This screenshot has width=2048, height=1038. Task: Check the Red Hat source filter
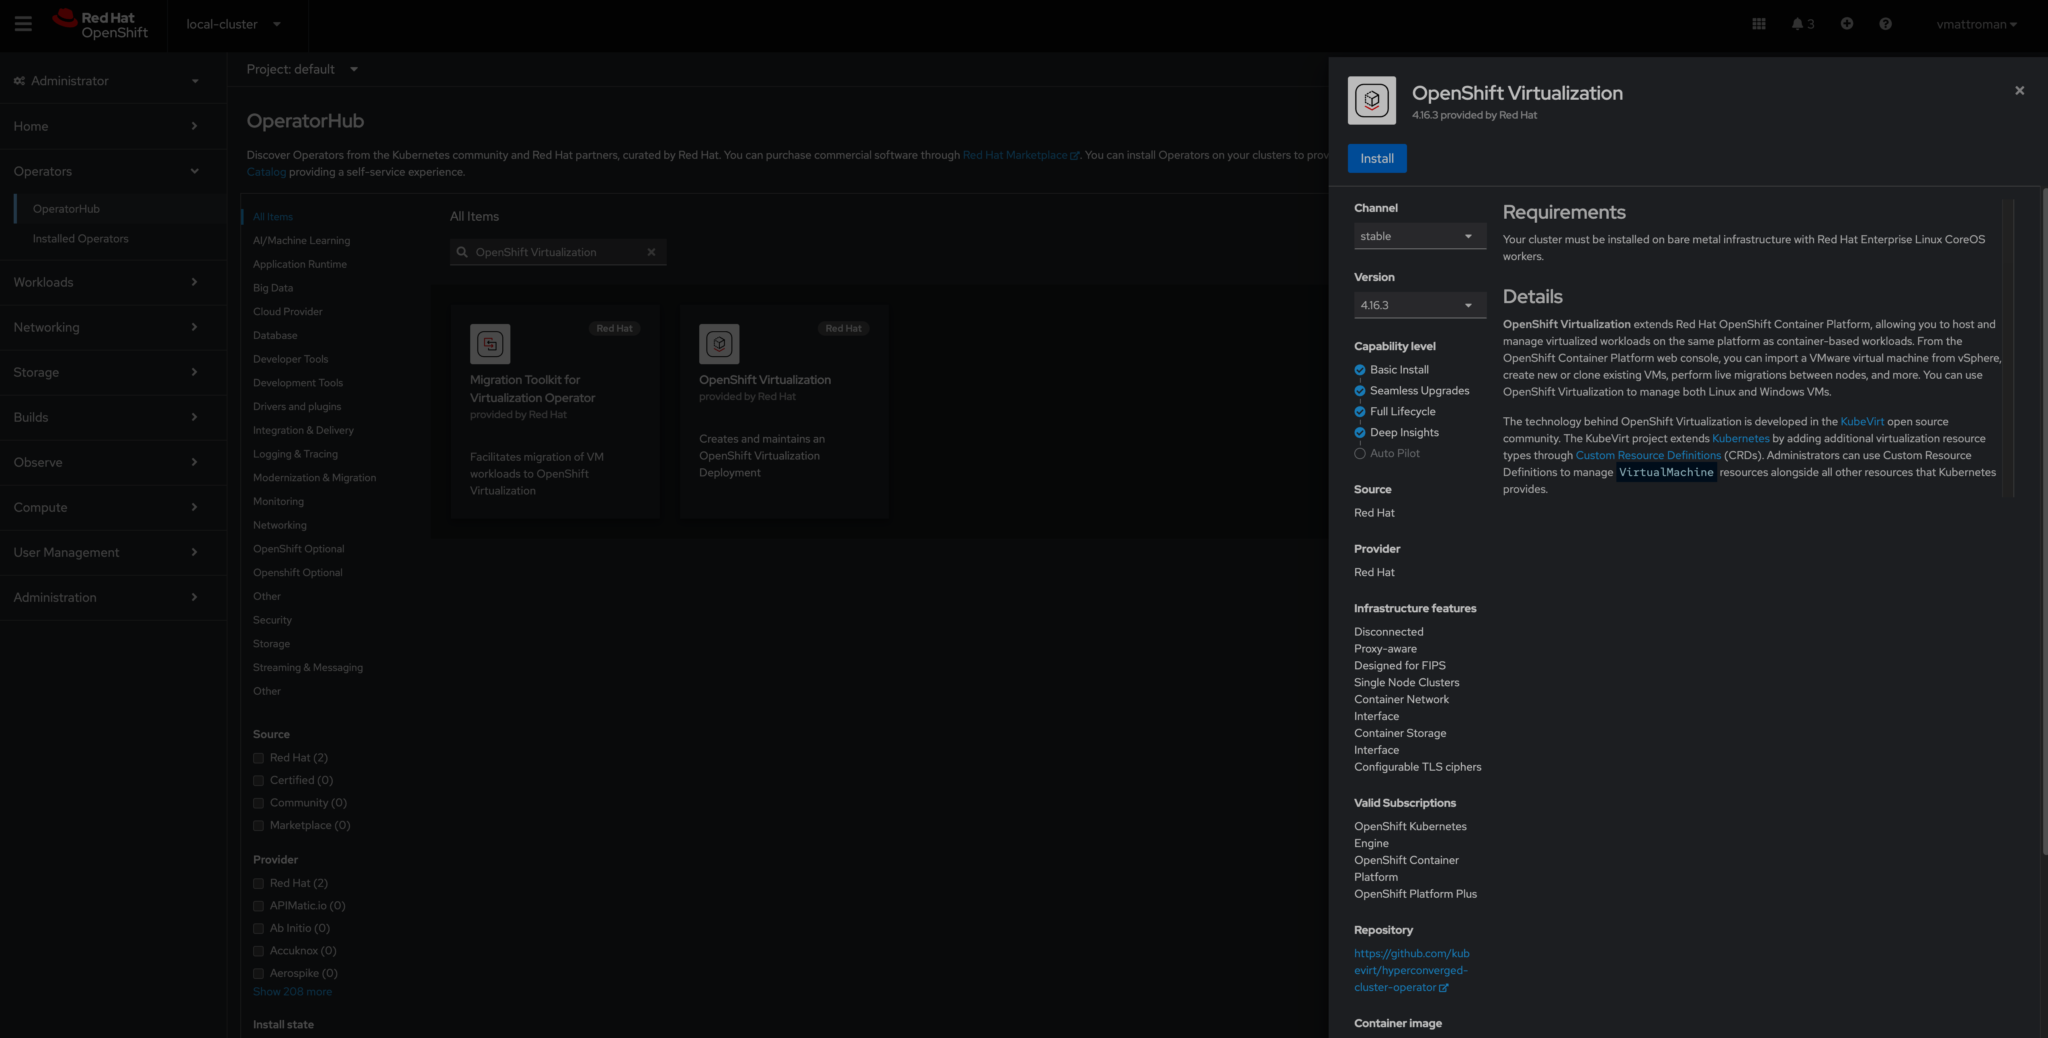[259, 758]
